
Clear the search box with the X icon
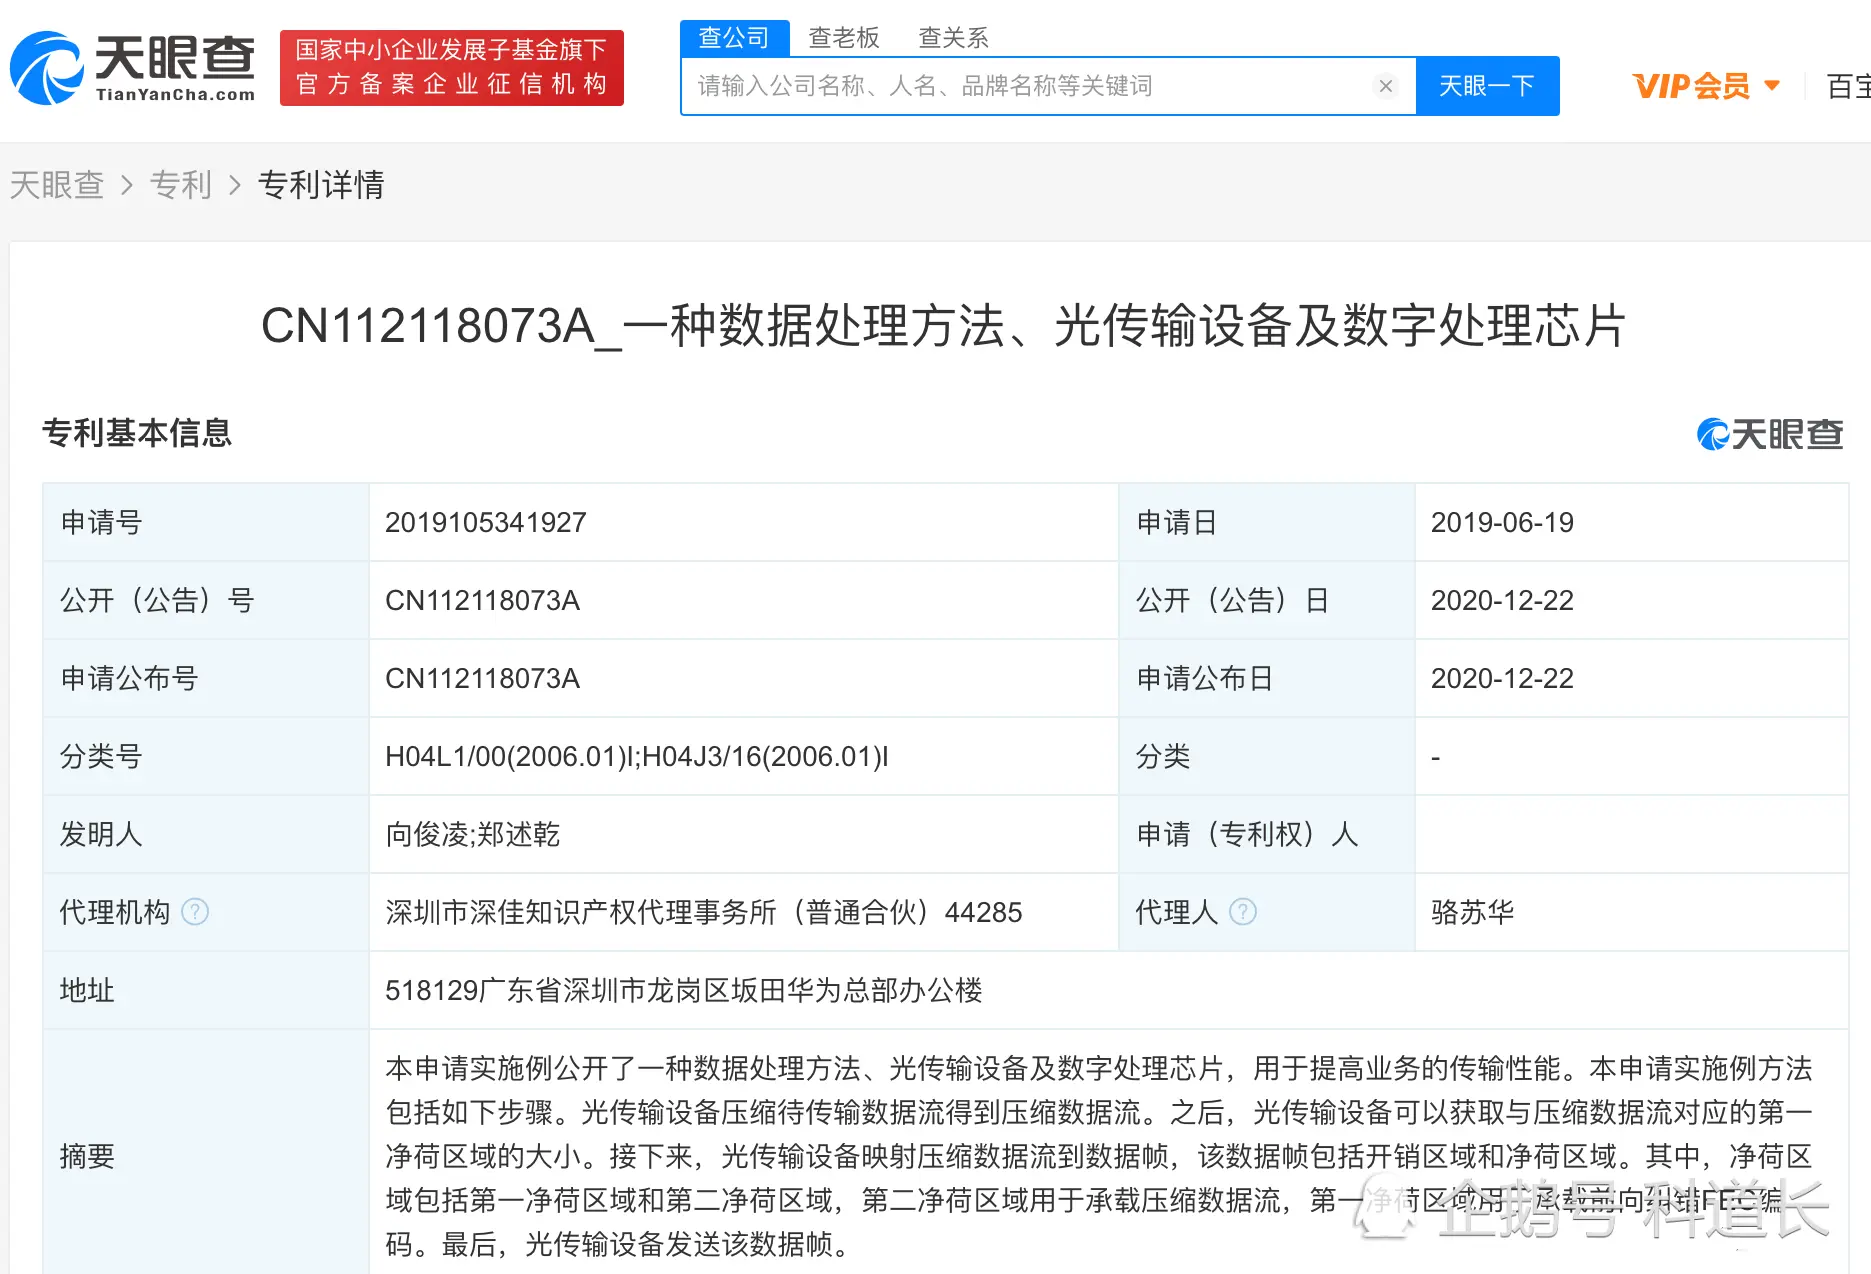pos(1386,86)
